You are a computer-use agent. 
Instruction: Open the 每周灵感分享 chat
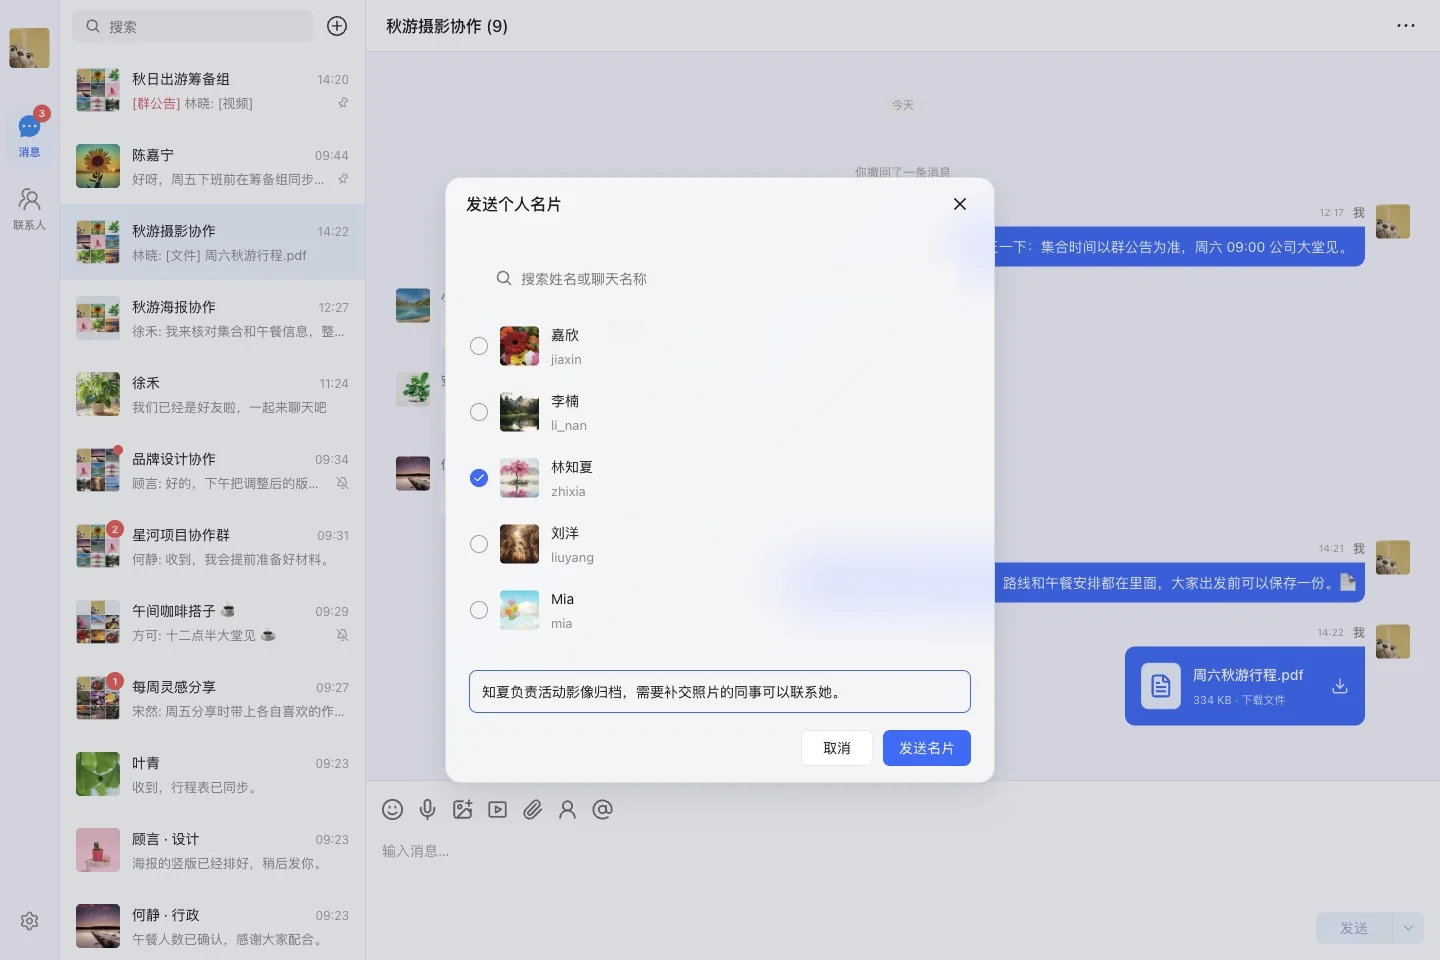coord(212,698)
